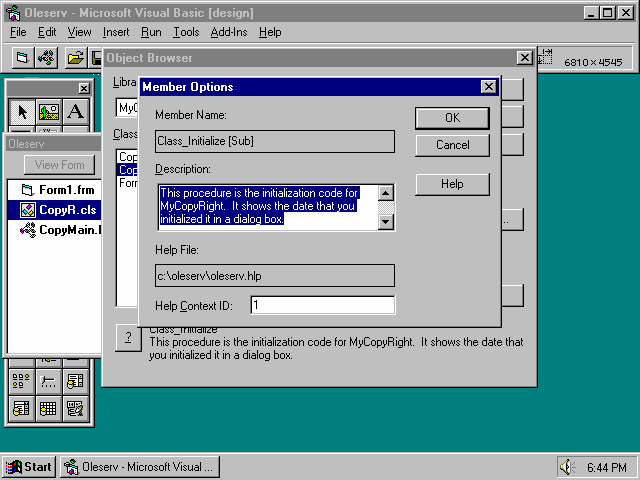
Task: Click the question mark button in Object Browser
Action: (x=128, y=338)
